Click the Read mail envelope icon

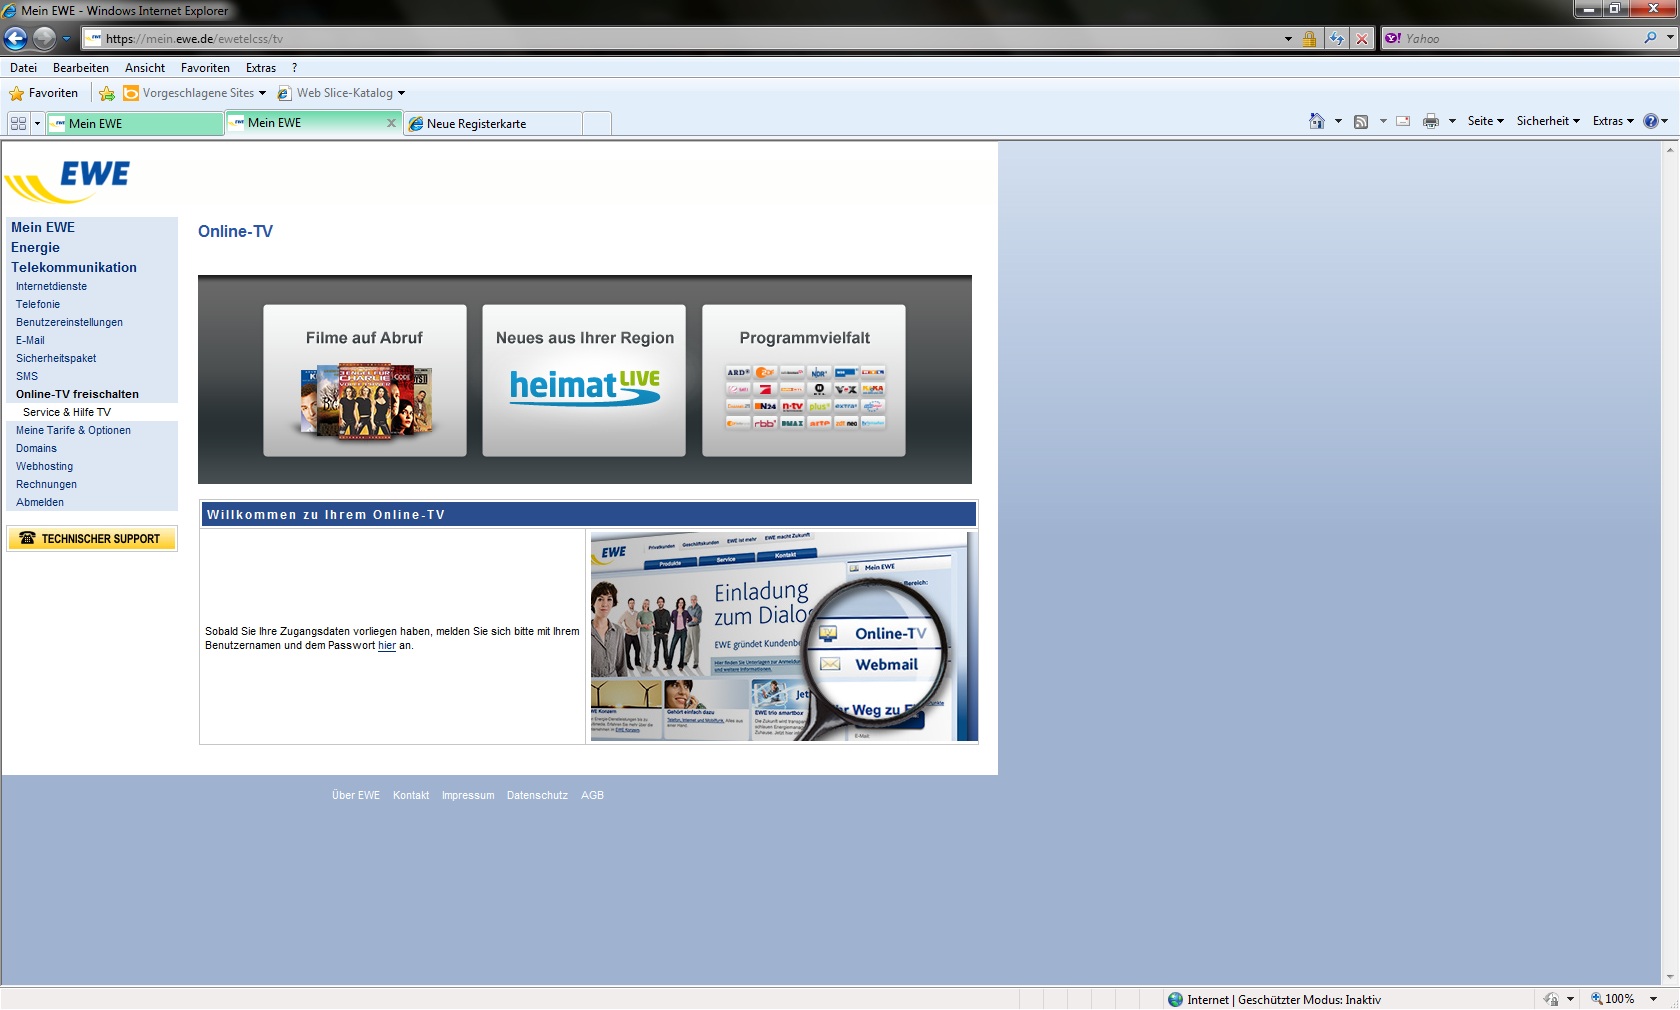(1403, 121)
